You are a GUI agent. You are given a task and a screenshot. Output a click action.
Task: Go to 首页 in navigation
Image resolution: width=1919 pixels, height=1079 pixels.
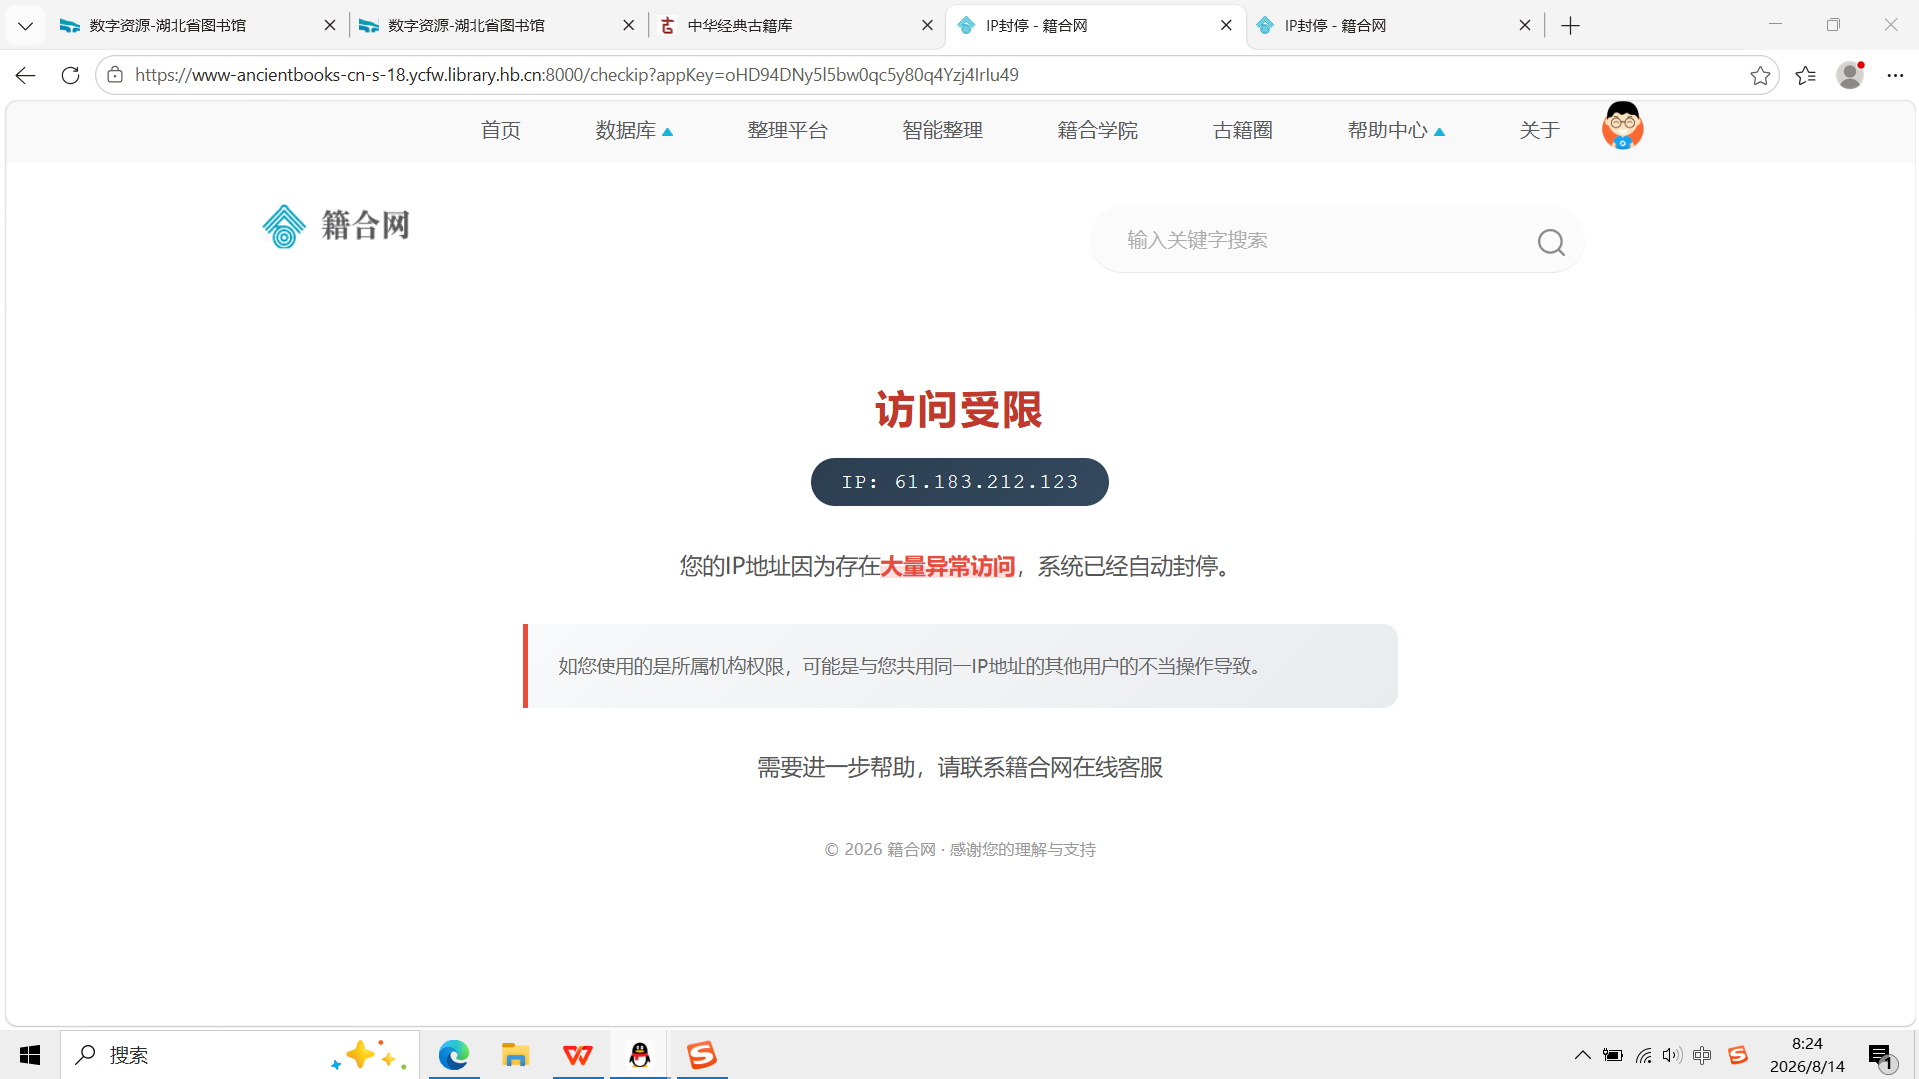[x=501, y=131]
